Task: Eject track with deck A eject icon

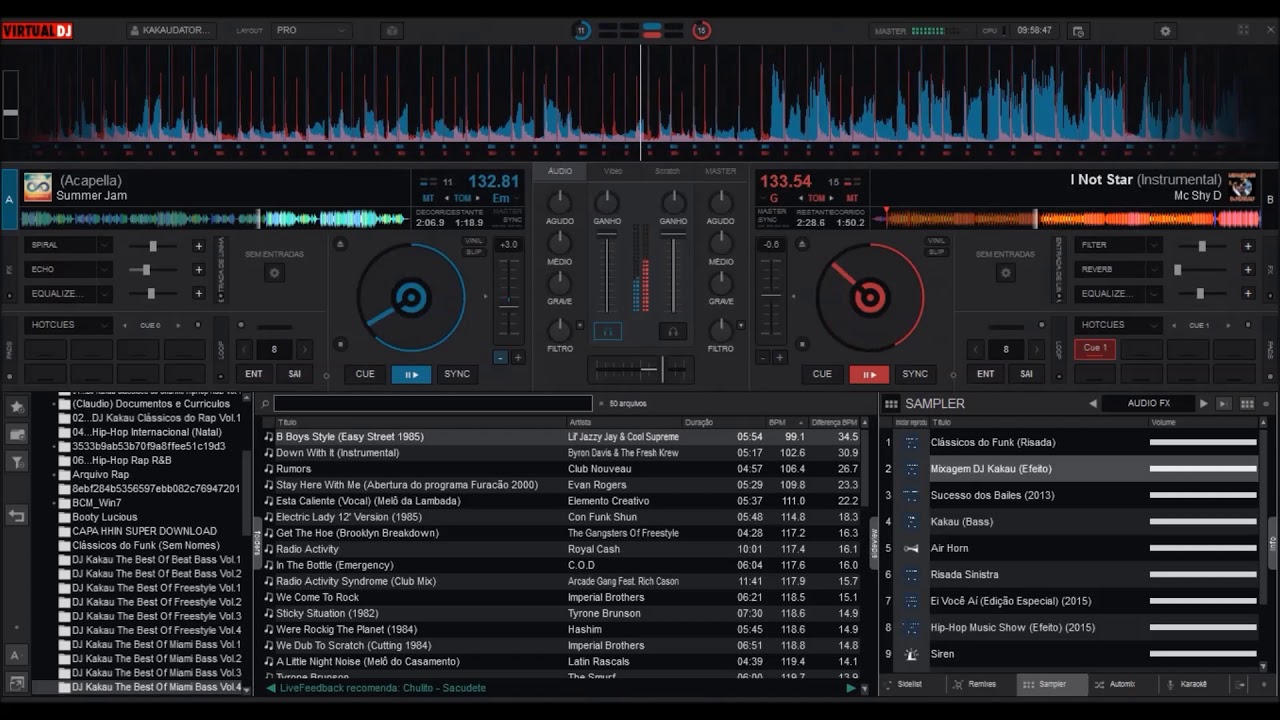Action: click(x=340, y=244)
